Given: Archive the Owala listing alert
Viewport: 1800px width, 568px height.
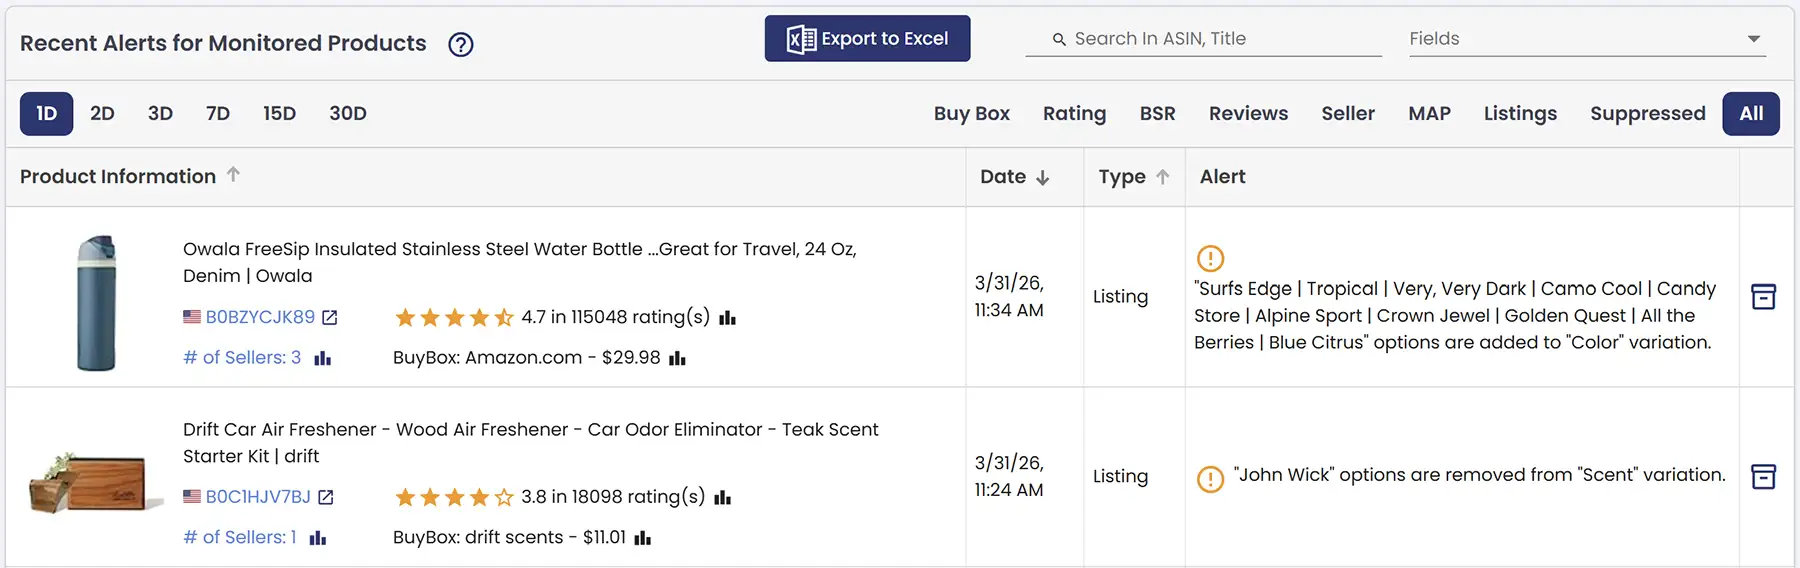Looking at the screenshot, I should 1763,297.
